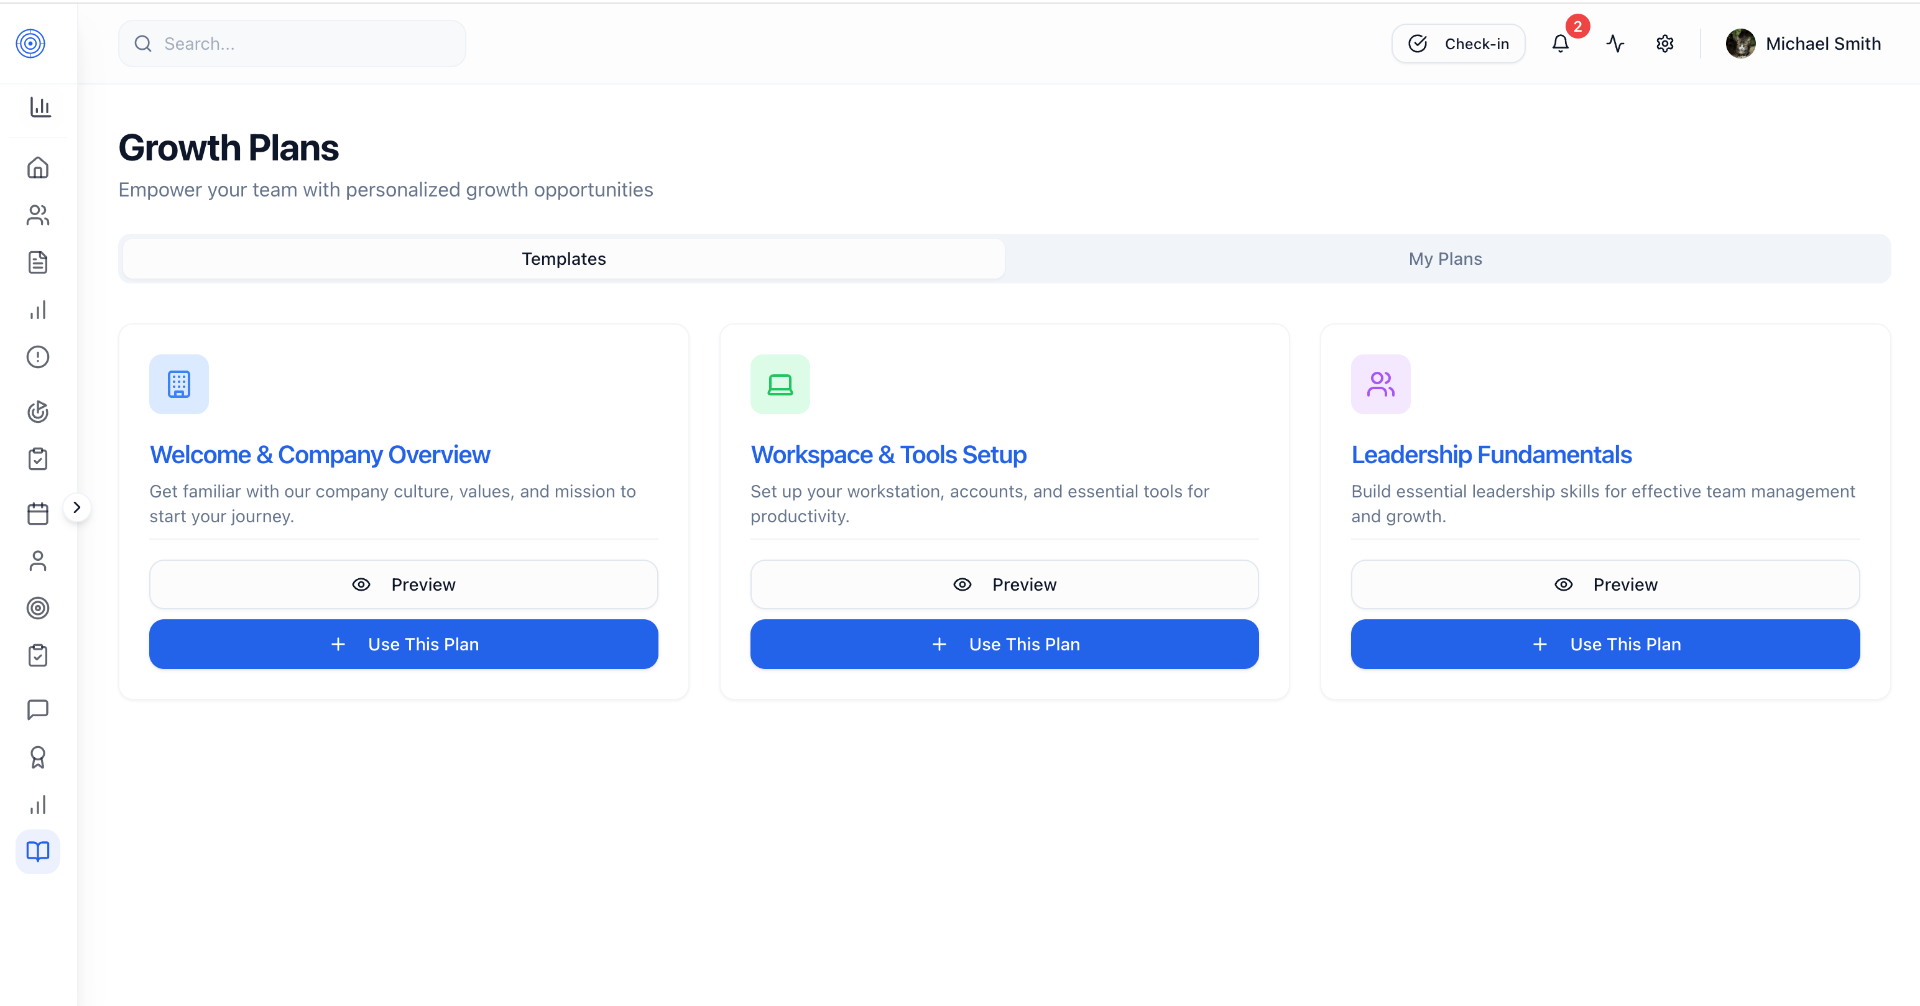Select the Templates tab
The height and width of the screenshot is (1006, 1920).
click(x=563, y=258)
